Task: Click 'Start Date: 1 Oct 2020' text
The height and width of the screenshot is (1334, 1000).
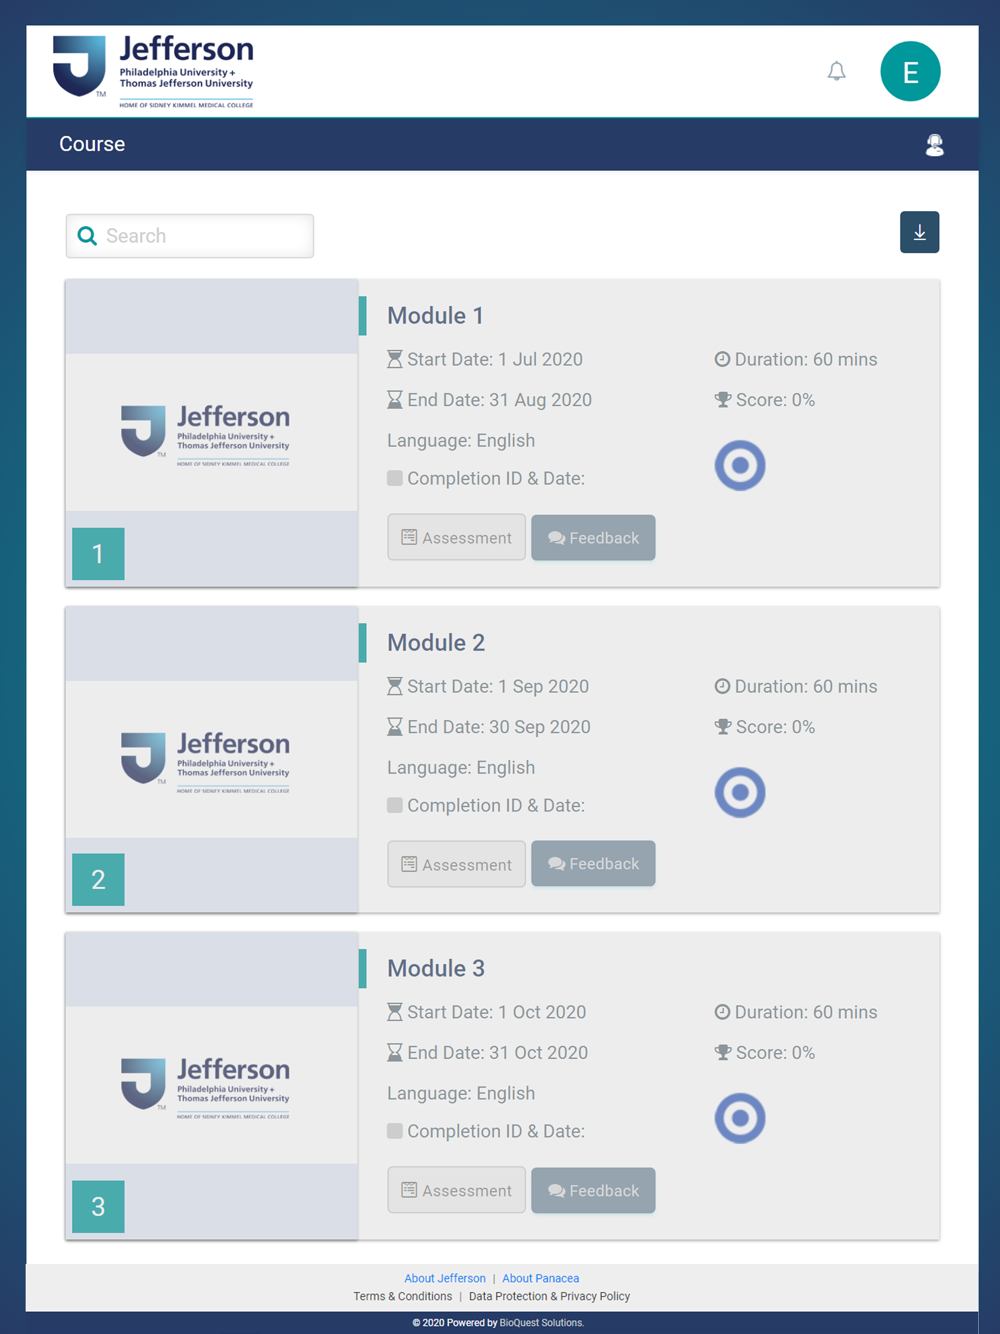Action: pyautogui.click(x=497, y=1012)
